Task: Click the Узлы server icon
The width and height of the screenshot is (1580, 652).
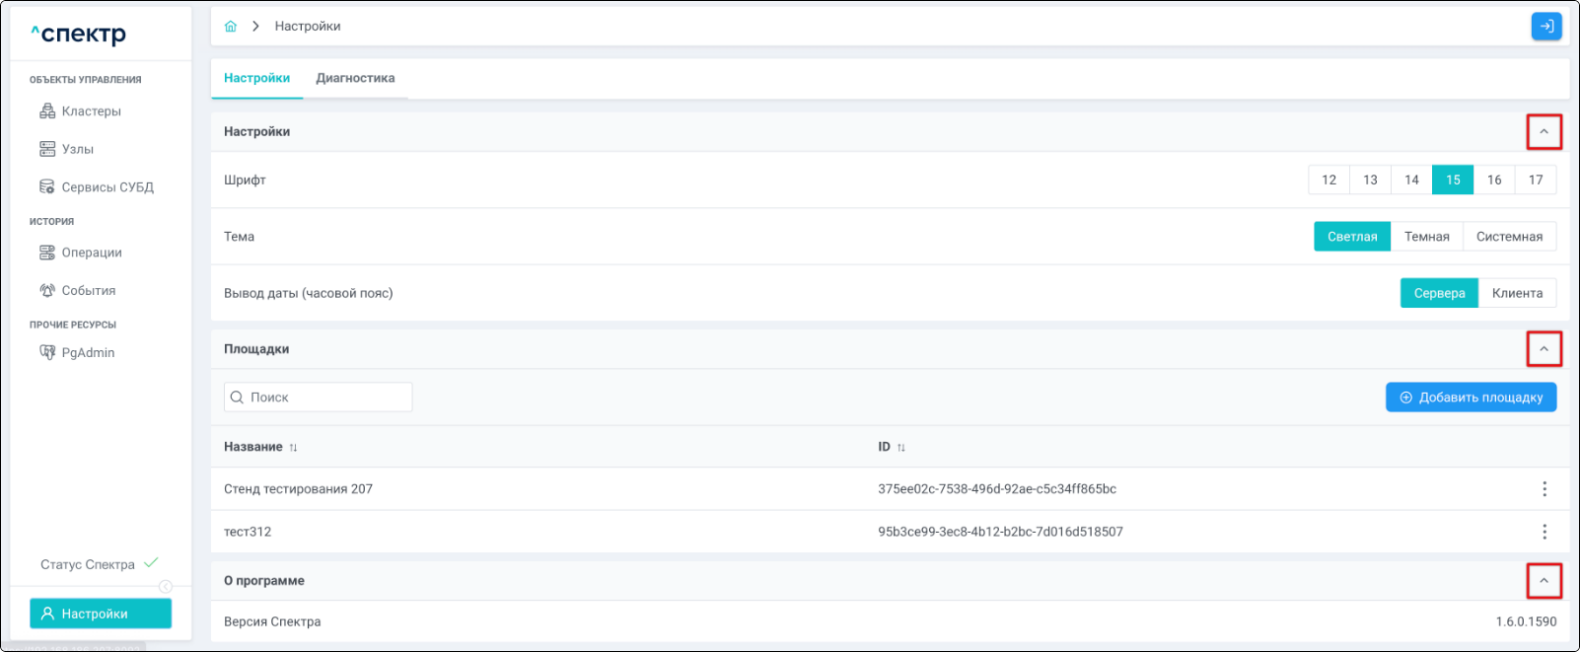Action: click(x=47, y=149)
